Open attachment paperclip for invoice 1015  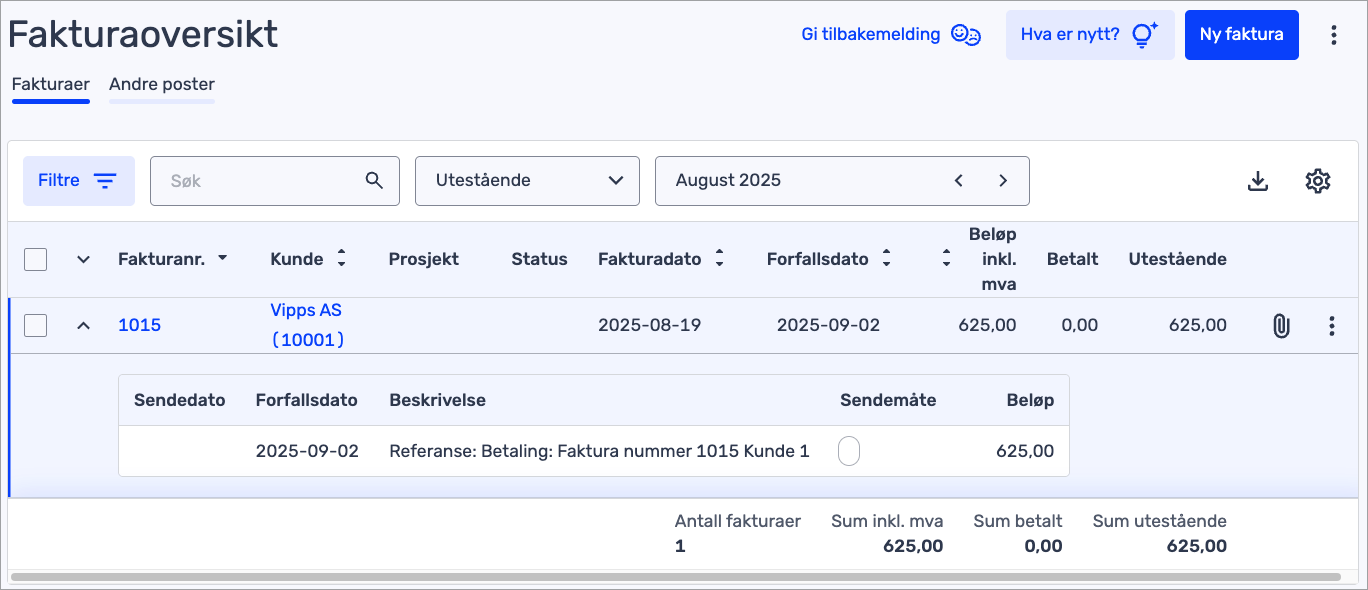1280,326
